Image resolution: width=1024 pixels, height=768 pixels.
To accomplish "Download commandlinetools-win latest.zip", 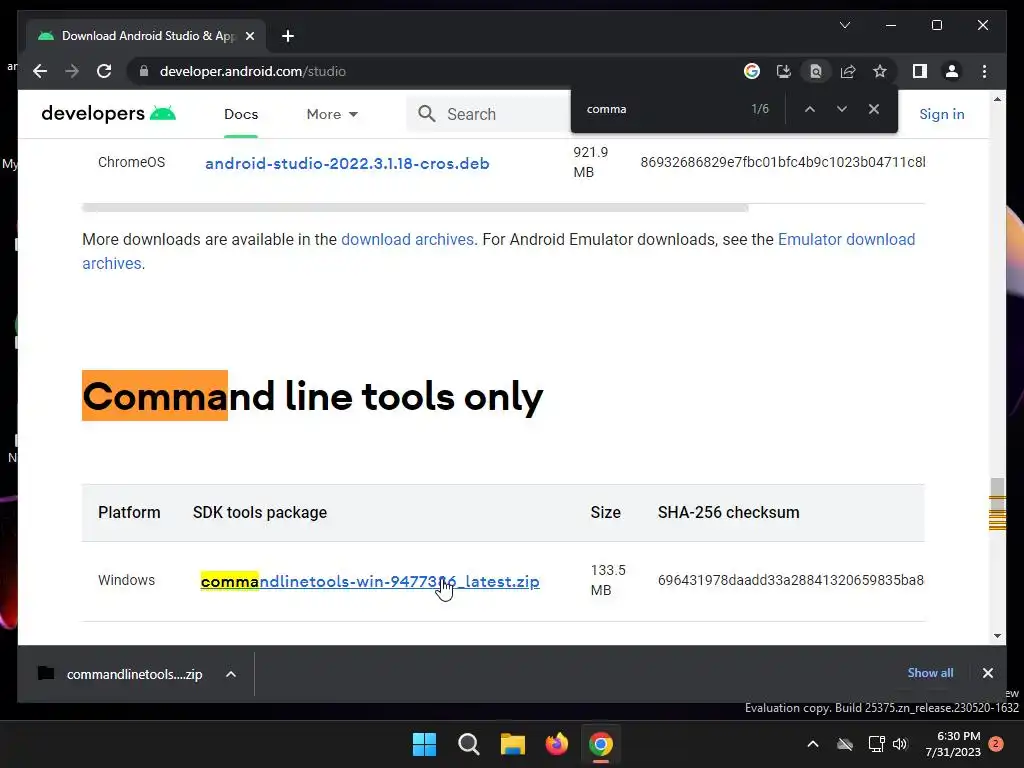I will pyautogui.click(x=370, y=581).
